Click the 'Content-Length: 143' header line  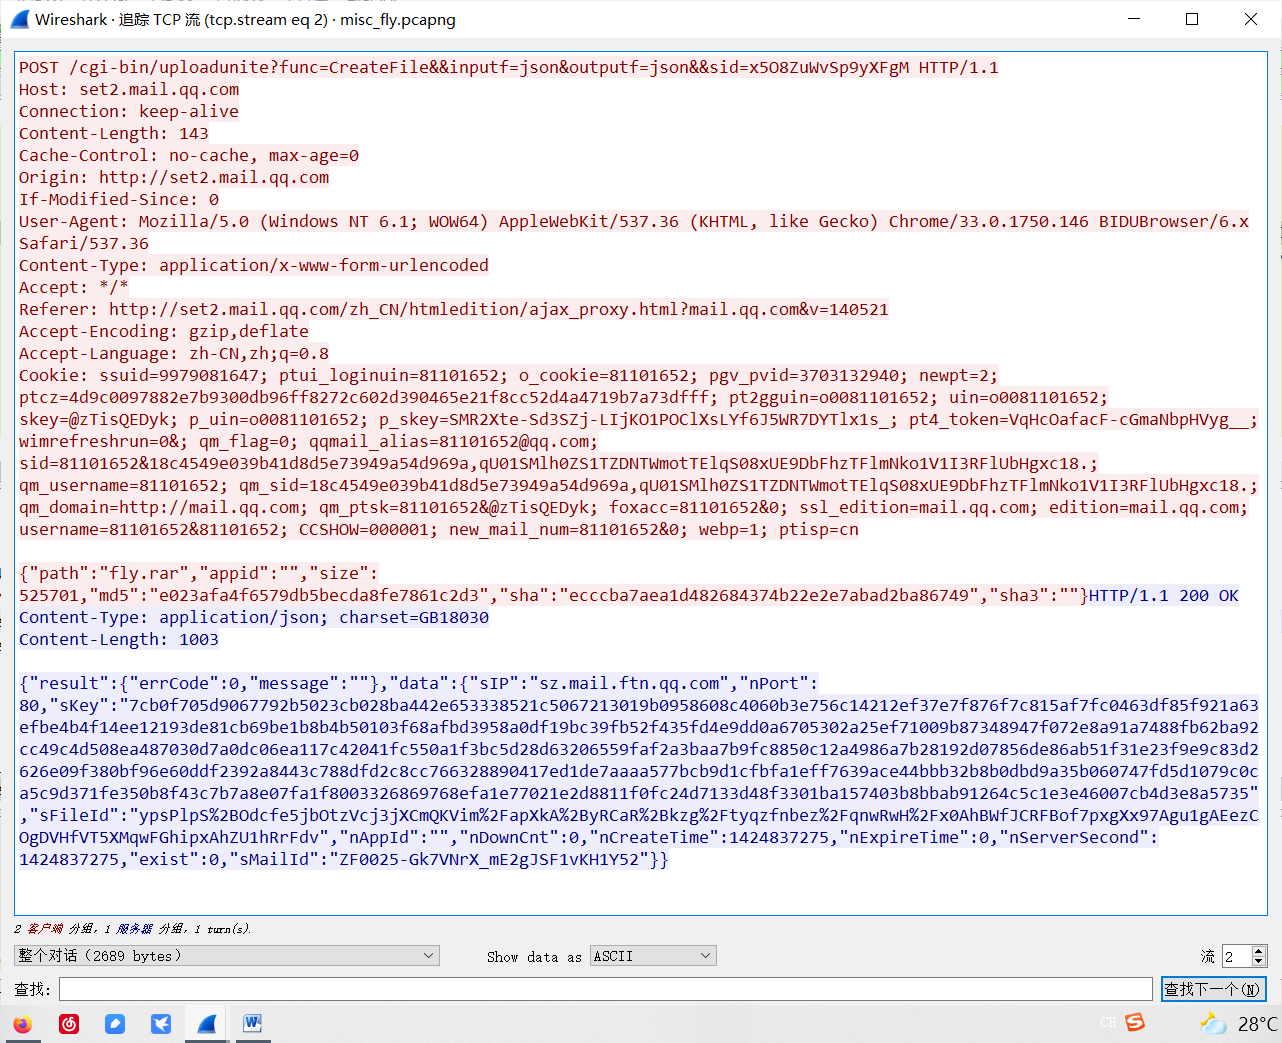[x=114, y=133]
